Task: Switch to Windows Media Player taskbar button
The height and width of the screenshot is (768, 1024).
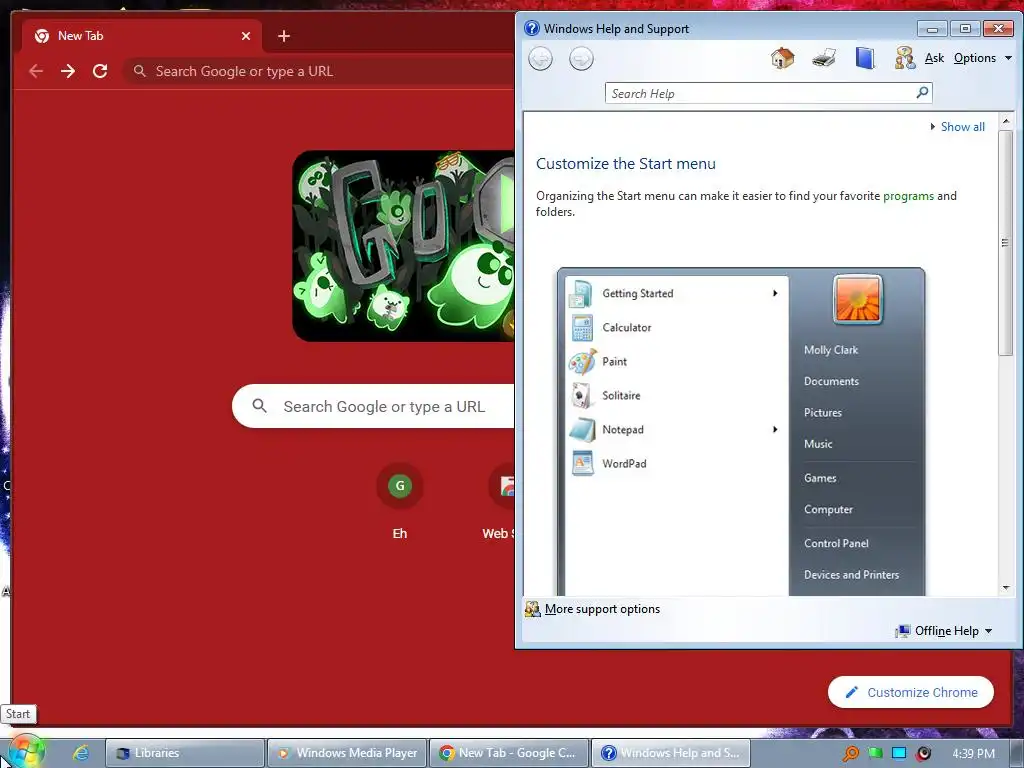Action: [x=347, y=753]
